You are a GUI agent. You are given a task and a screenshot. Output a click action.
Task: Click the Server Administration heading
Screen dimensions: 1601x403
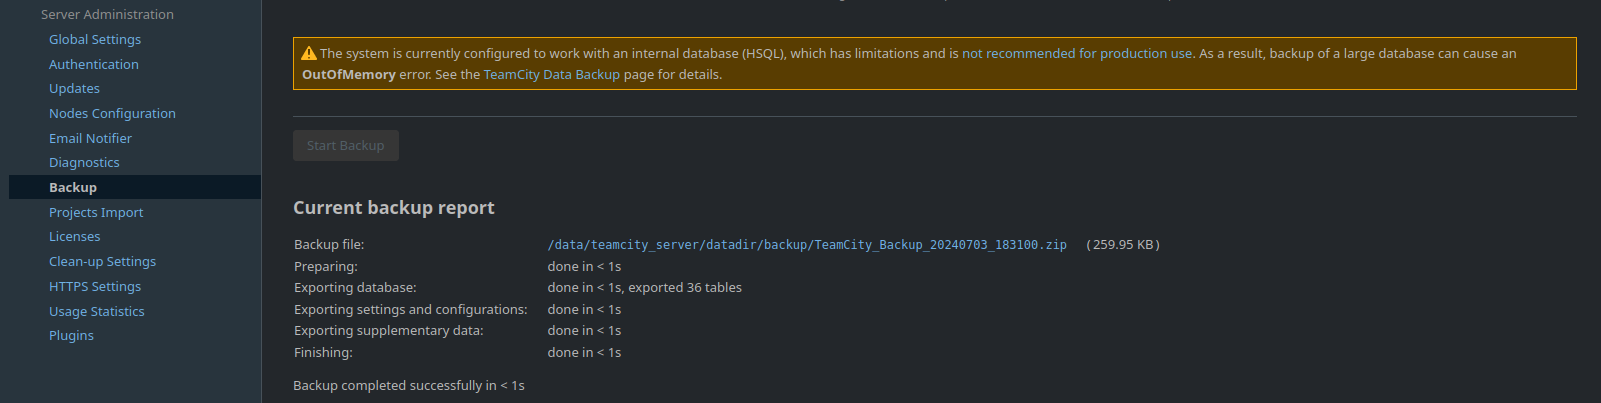[107, 14]
